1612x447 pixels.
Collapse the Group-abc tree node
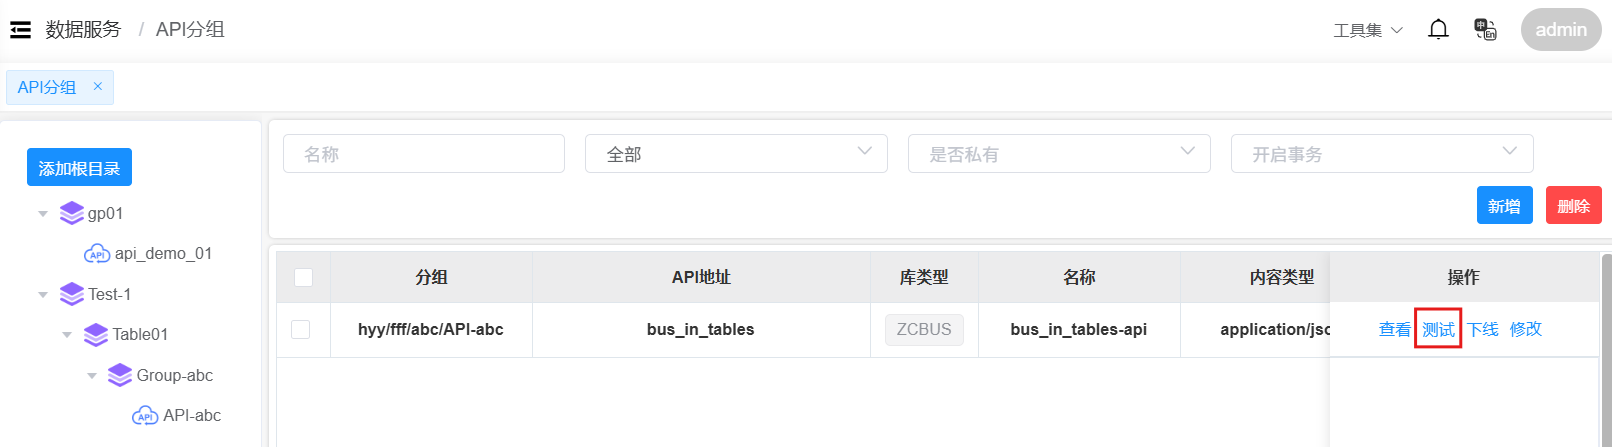[x=92, y=376]
